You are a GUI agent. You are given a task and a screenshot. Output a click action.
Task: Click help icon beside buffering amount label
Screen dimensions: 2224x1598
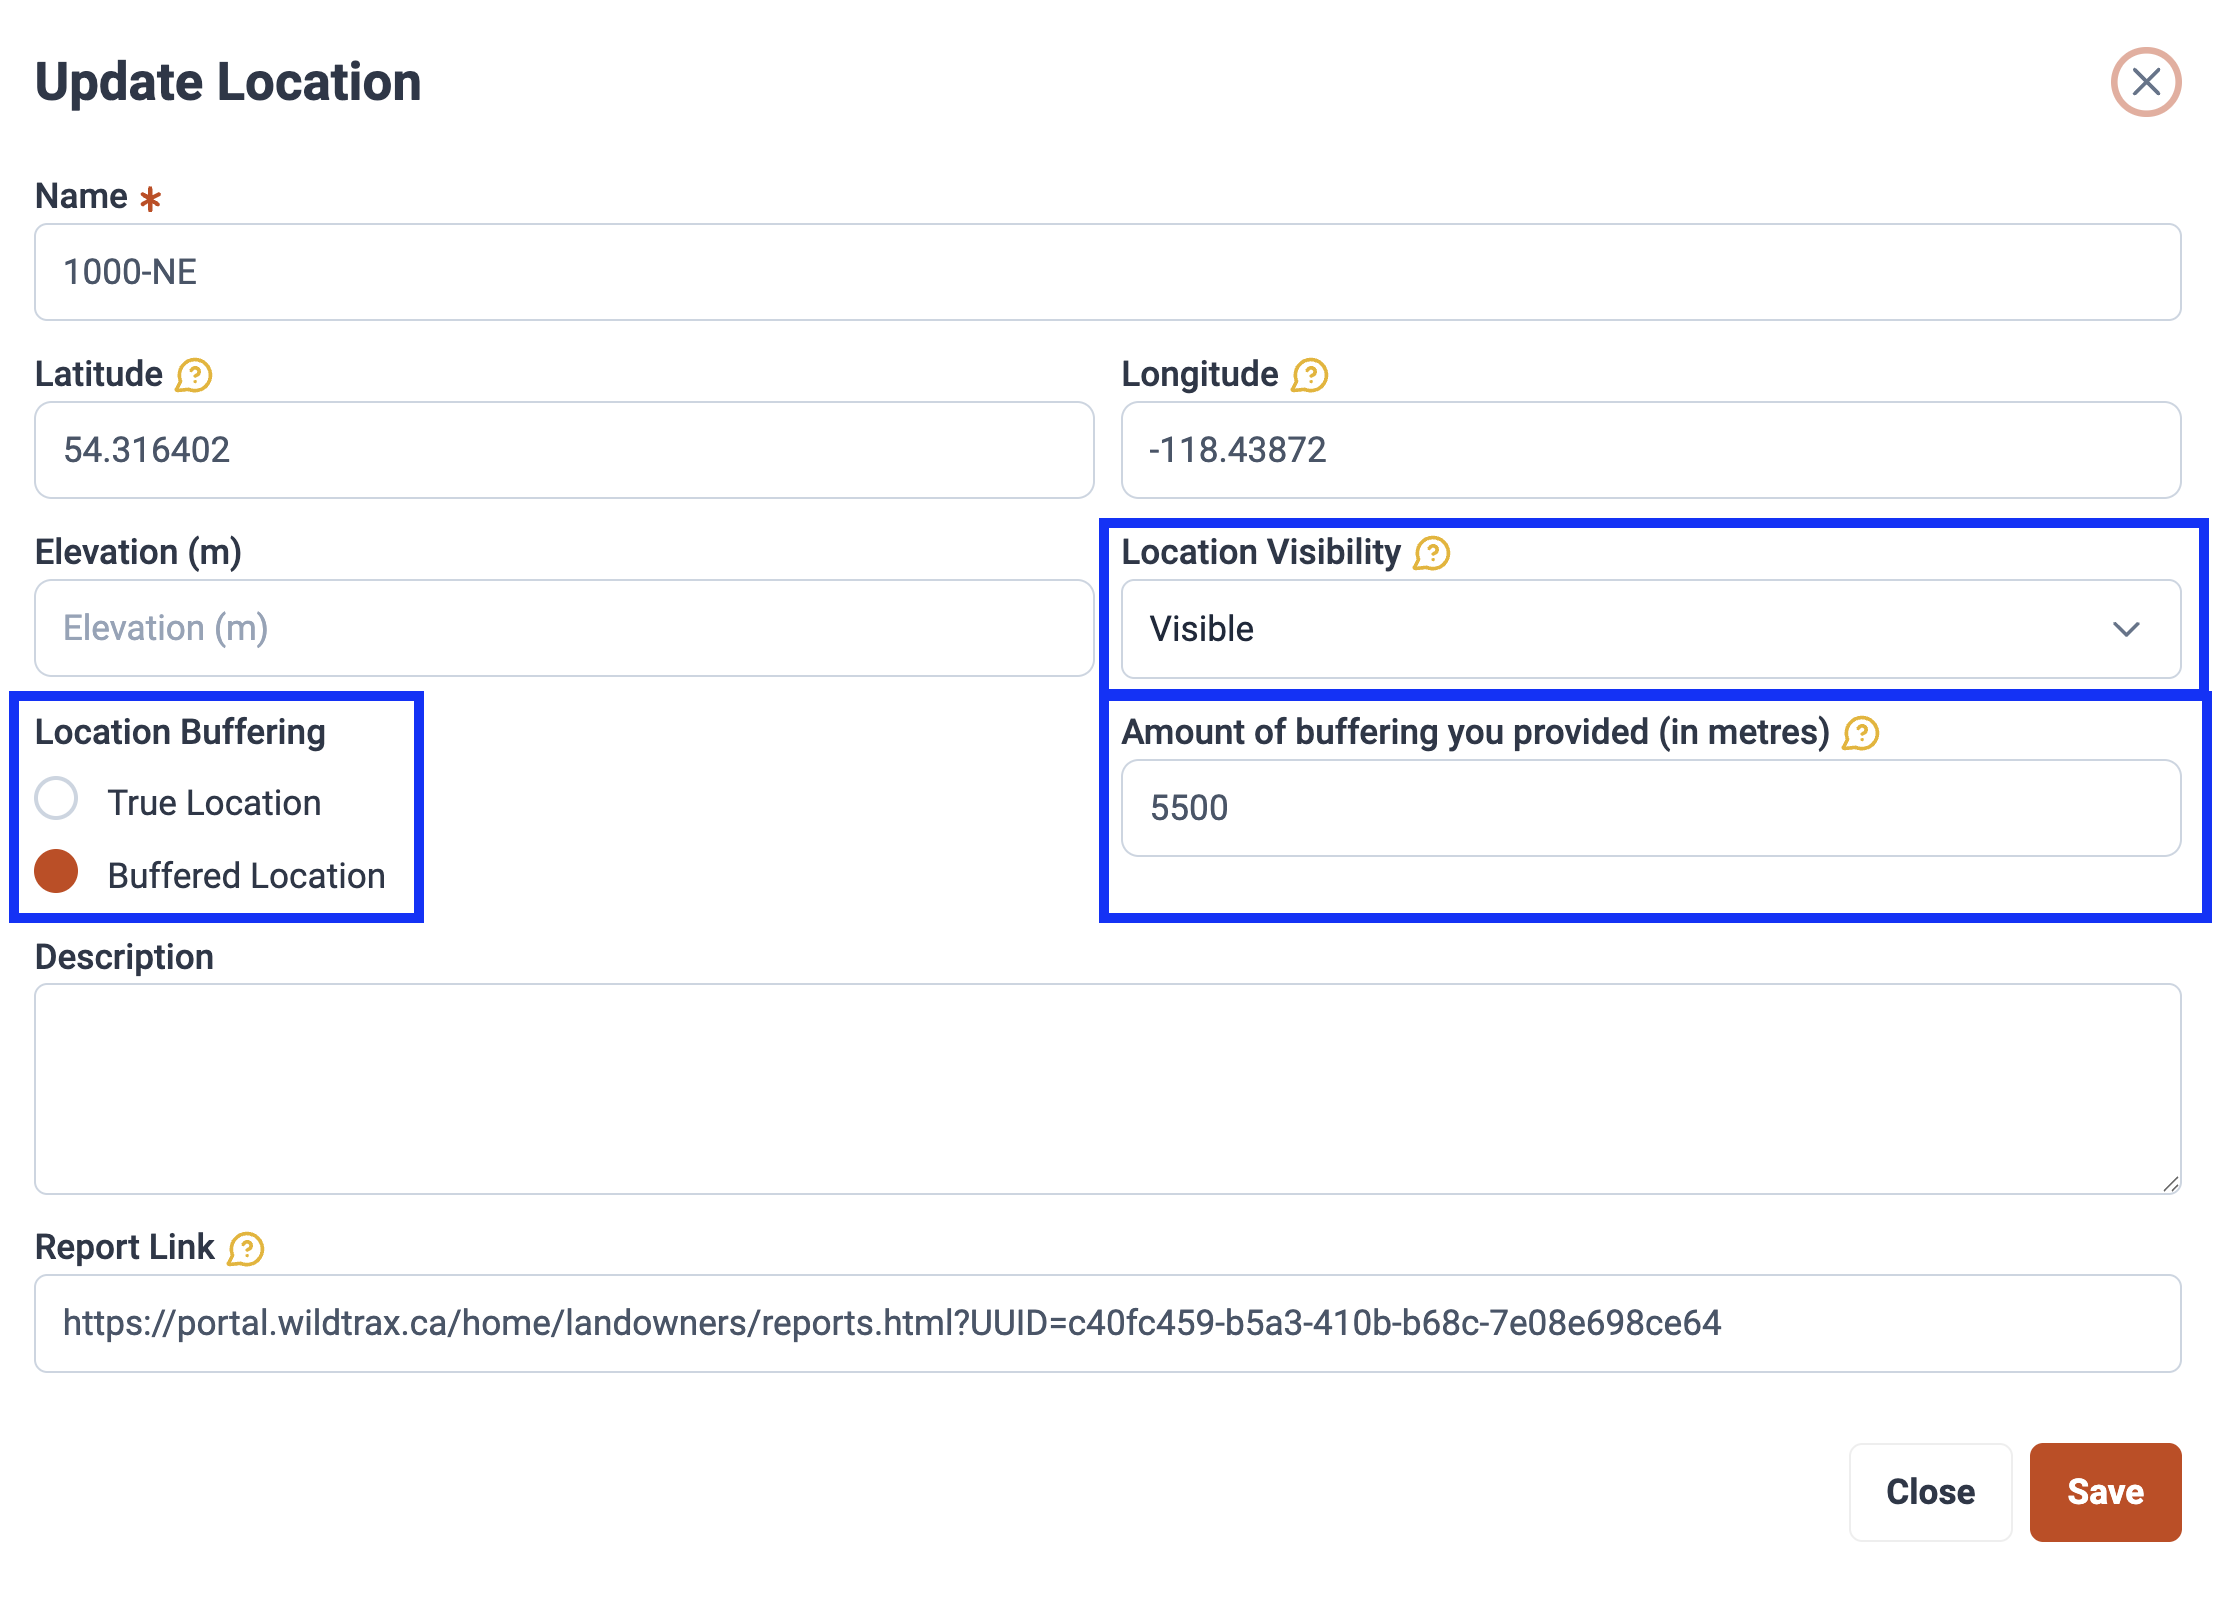[1860, 734]
